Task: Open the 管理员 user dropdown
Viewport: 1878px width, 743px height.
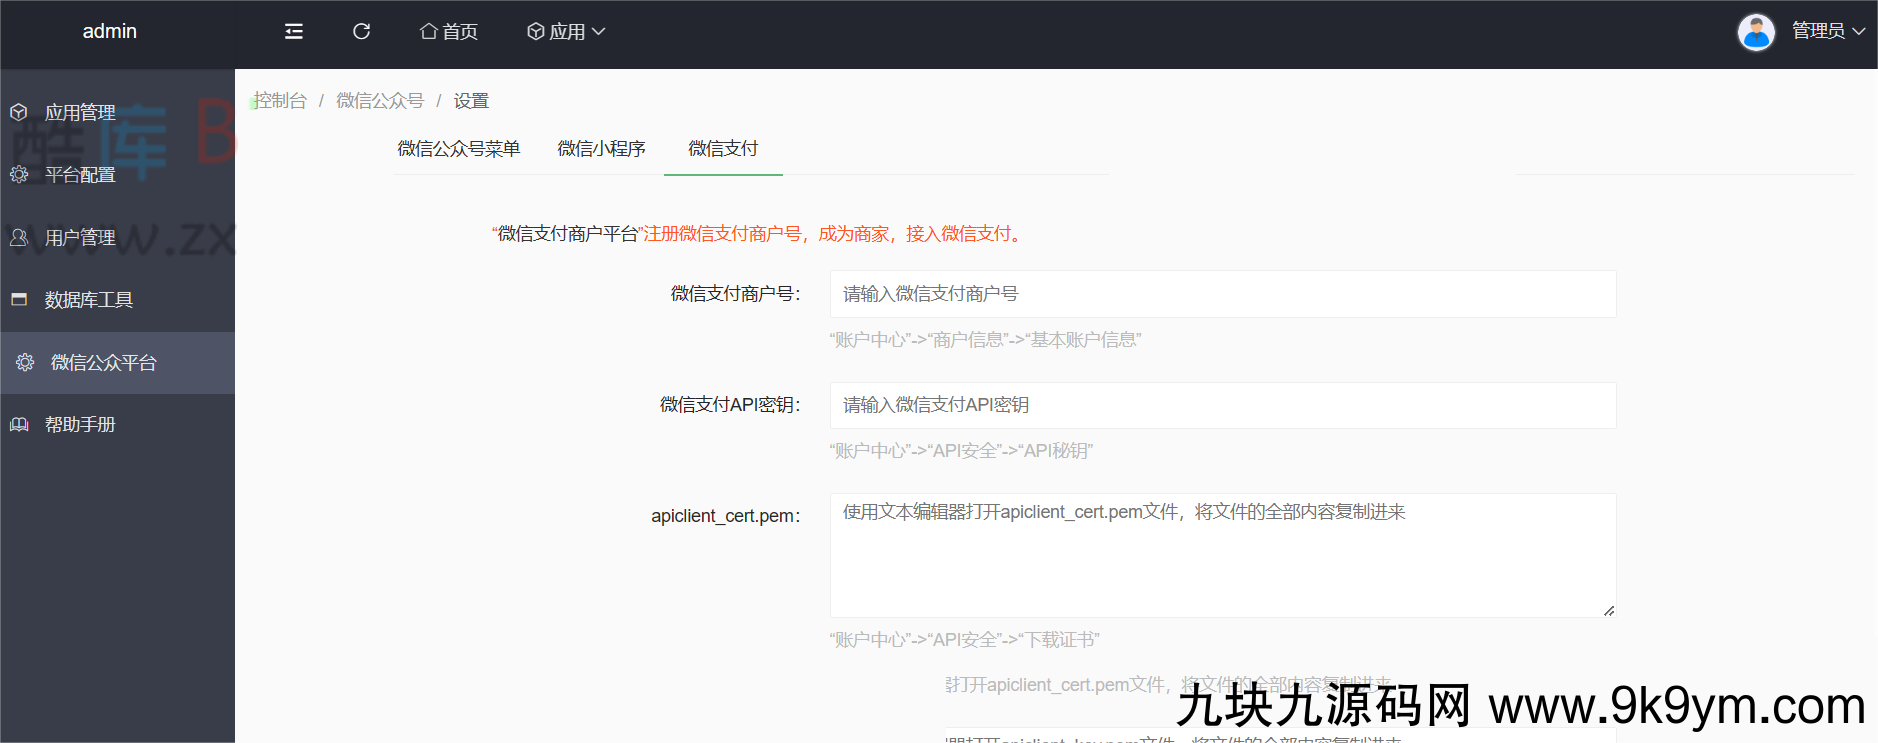Action: click(x=1828, y=31)
